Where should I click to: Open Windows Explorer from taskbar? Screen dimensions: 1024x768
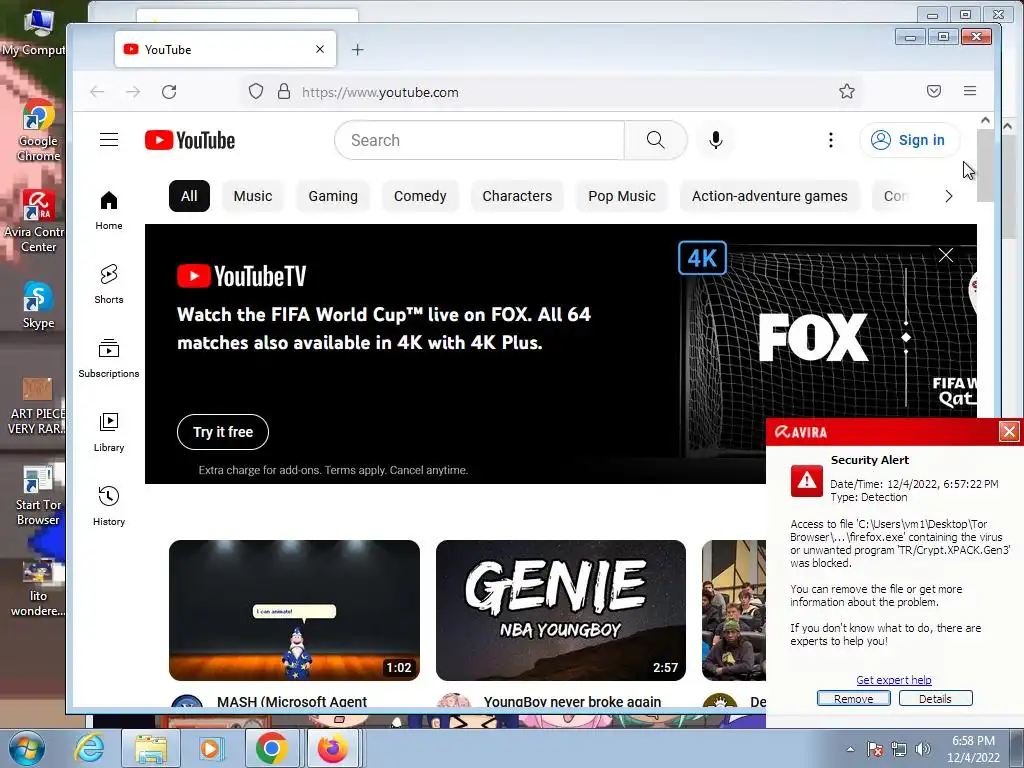[151, 748]
